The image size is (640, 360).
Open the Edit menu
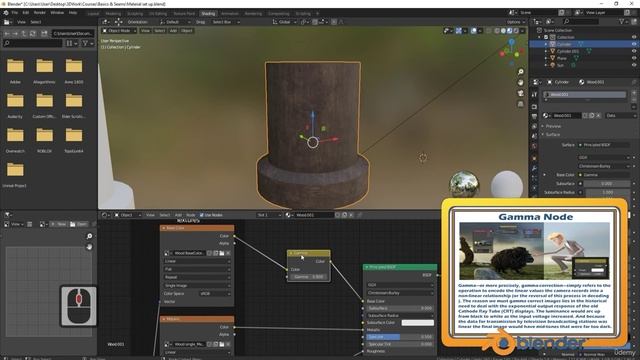point(26,13)
